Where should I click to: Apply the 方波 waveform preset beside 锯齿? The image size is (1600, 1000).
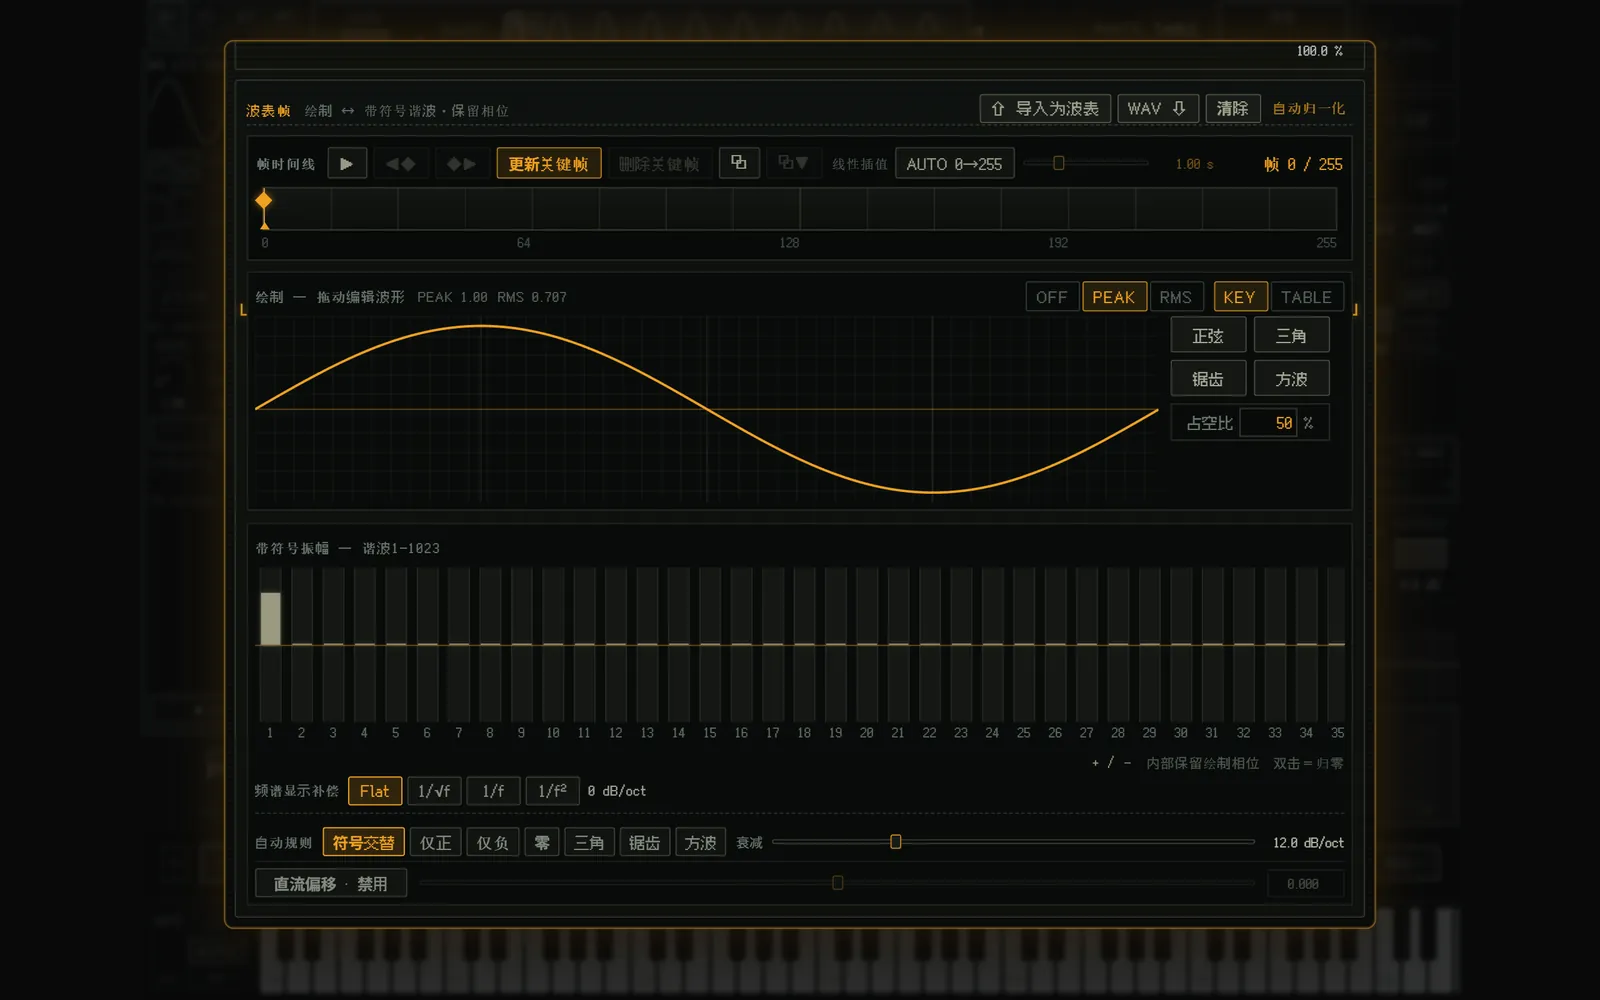point(1291,379)
